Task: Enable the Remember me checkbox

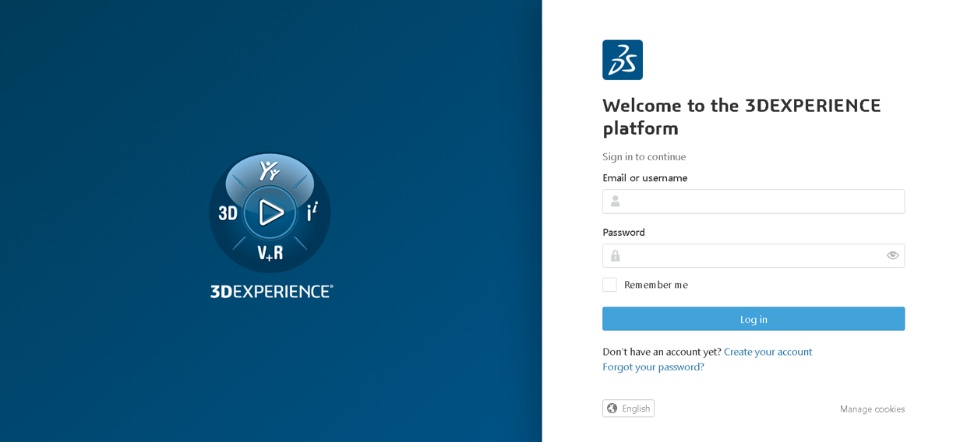Action: [609, 285]
